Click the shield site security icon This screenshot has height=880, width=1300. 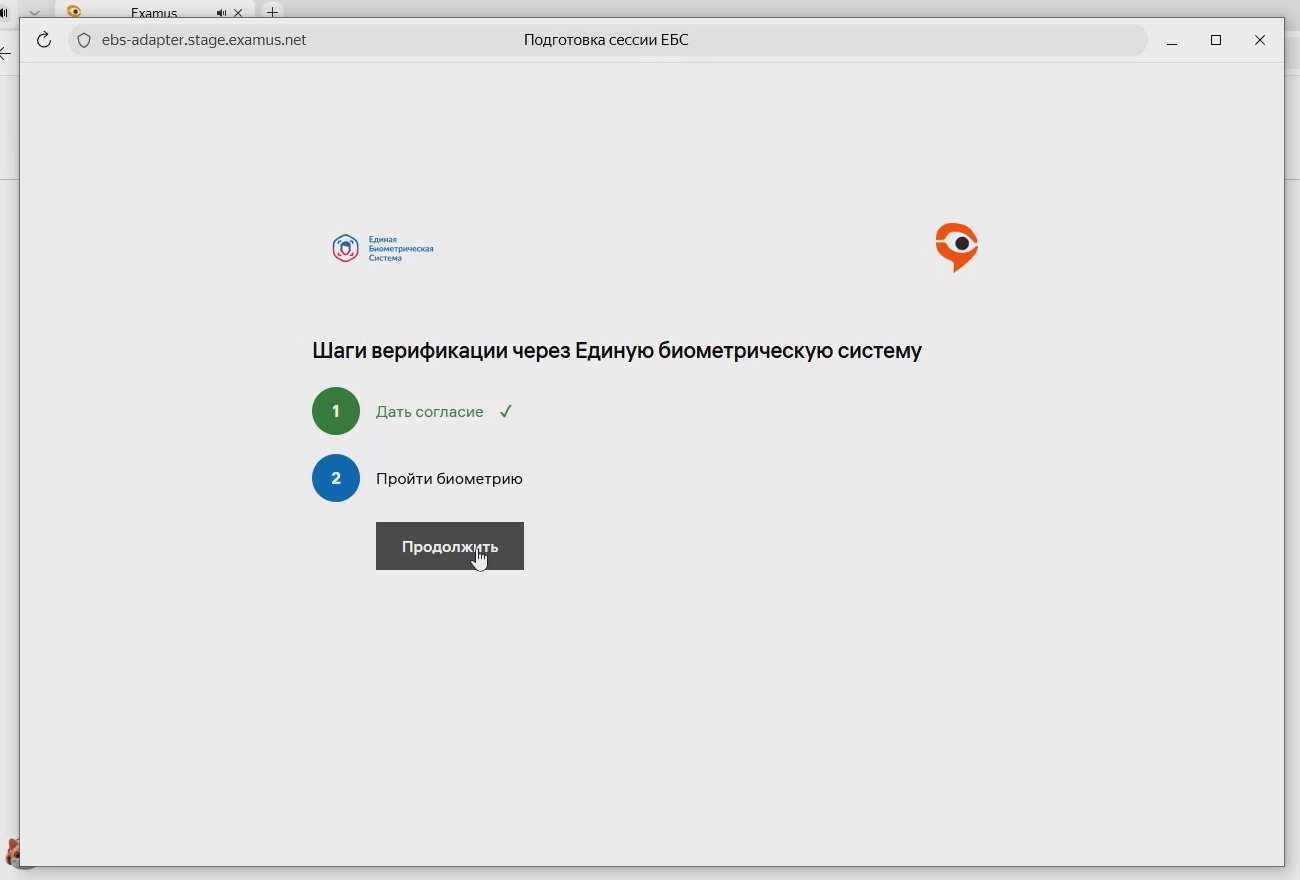[84, 41]
